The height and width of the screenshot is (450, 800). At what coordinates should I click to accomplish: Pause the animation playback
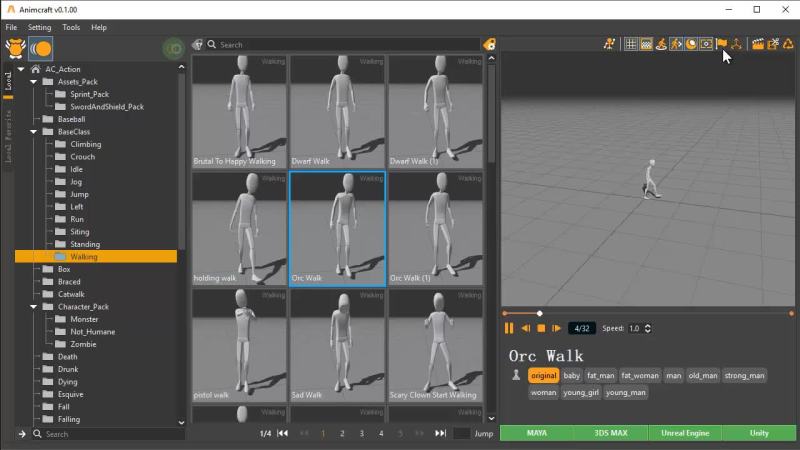[x=509, y=329]
